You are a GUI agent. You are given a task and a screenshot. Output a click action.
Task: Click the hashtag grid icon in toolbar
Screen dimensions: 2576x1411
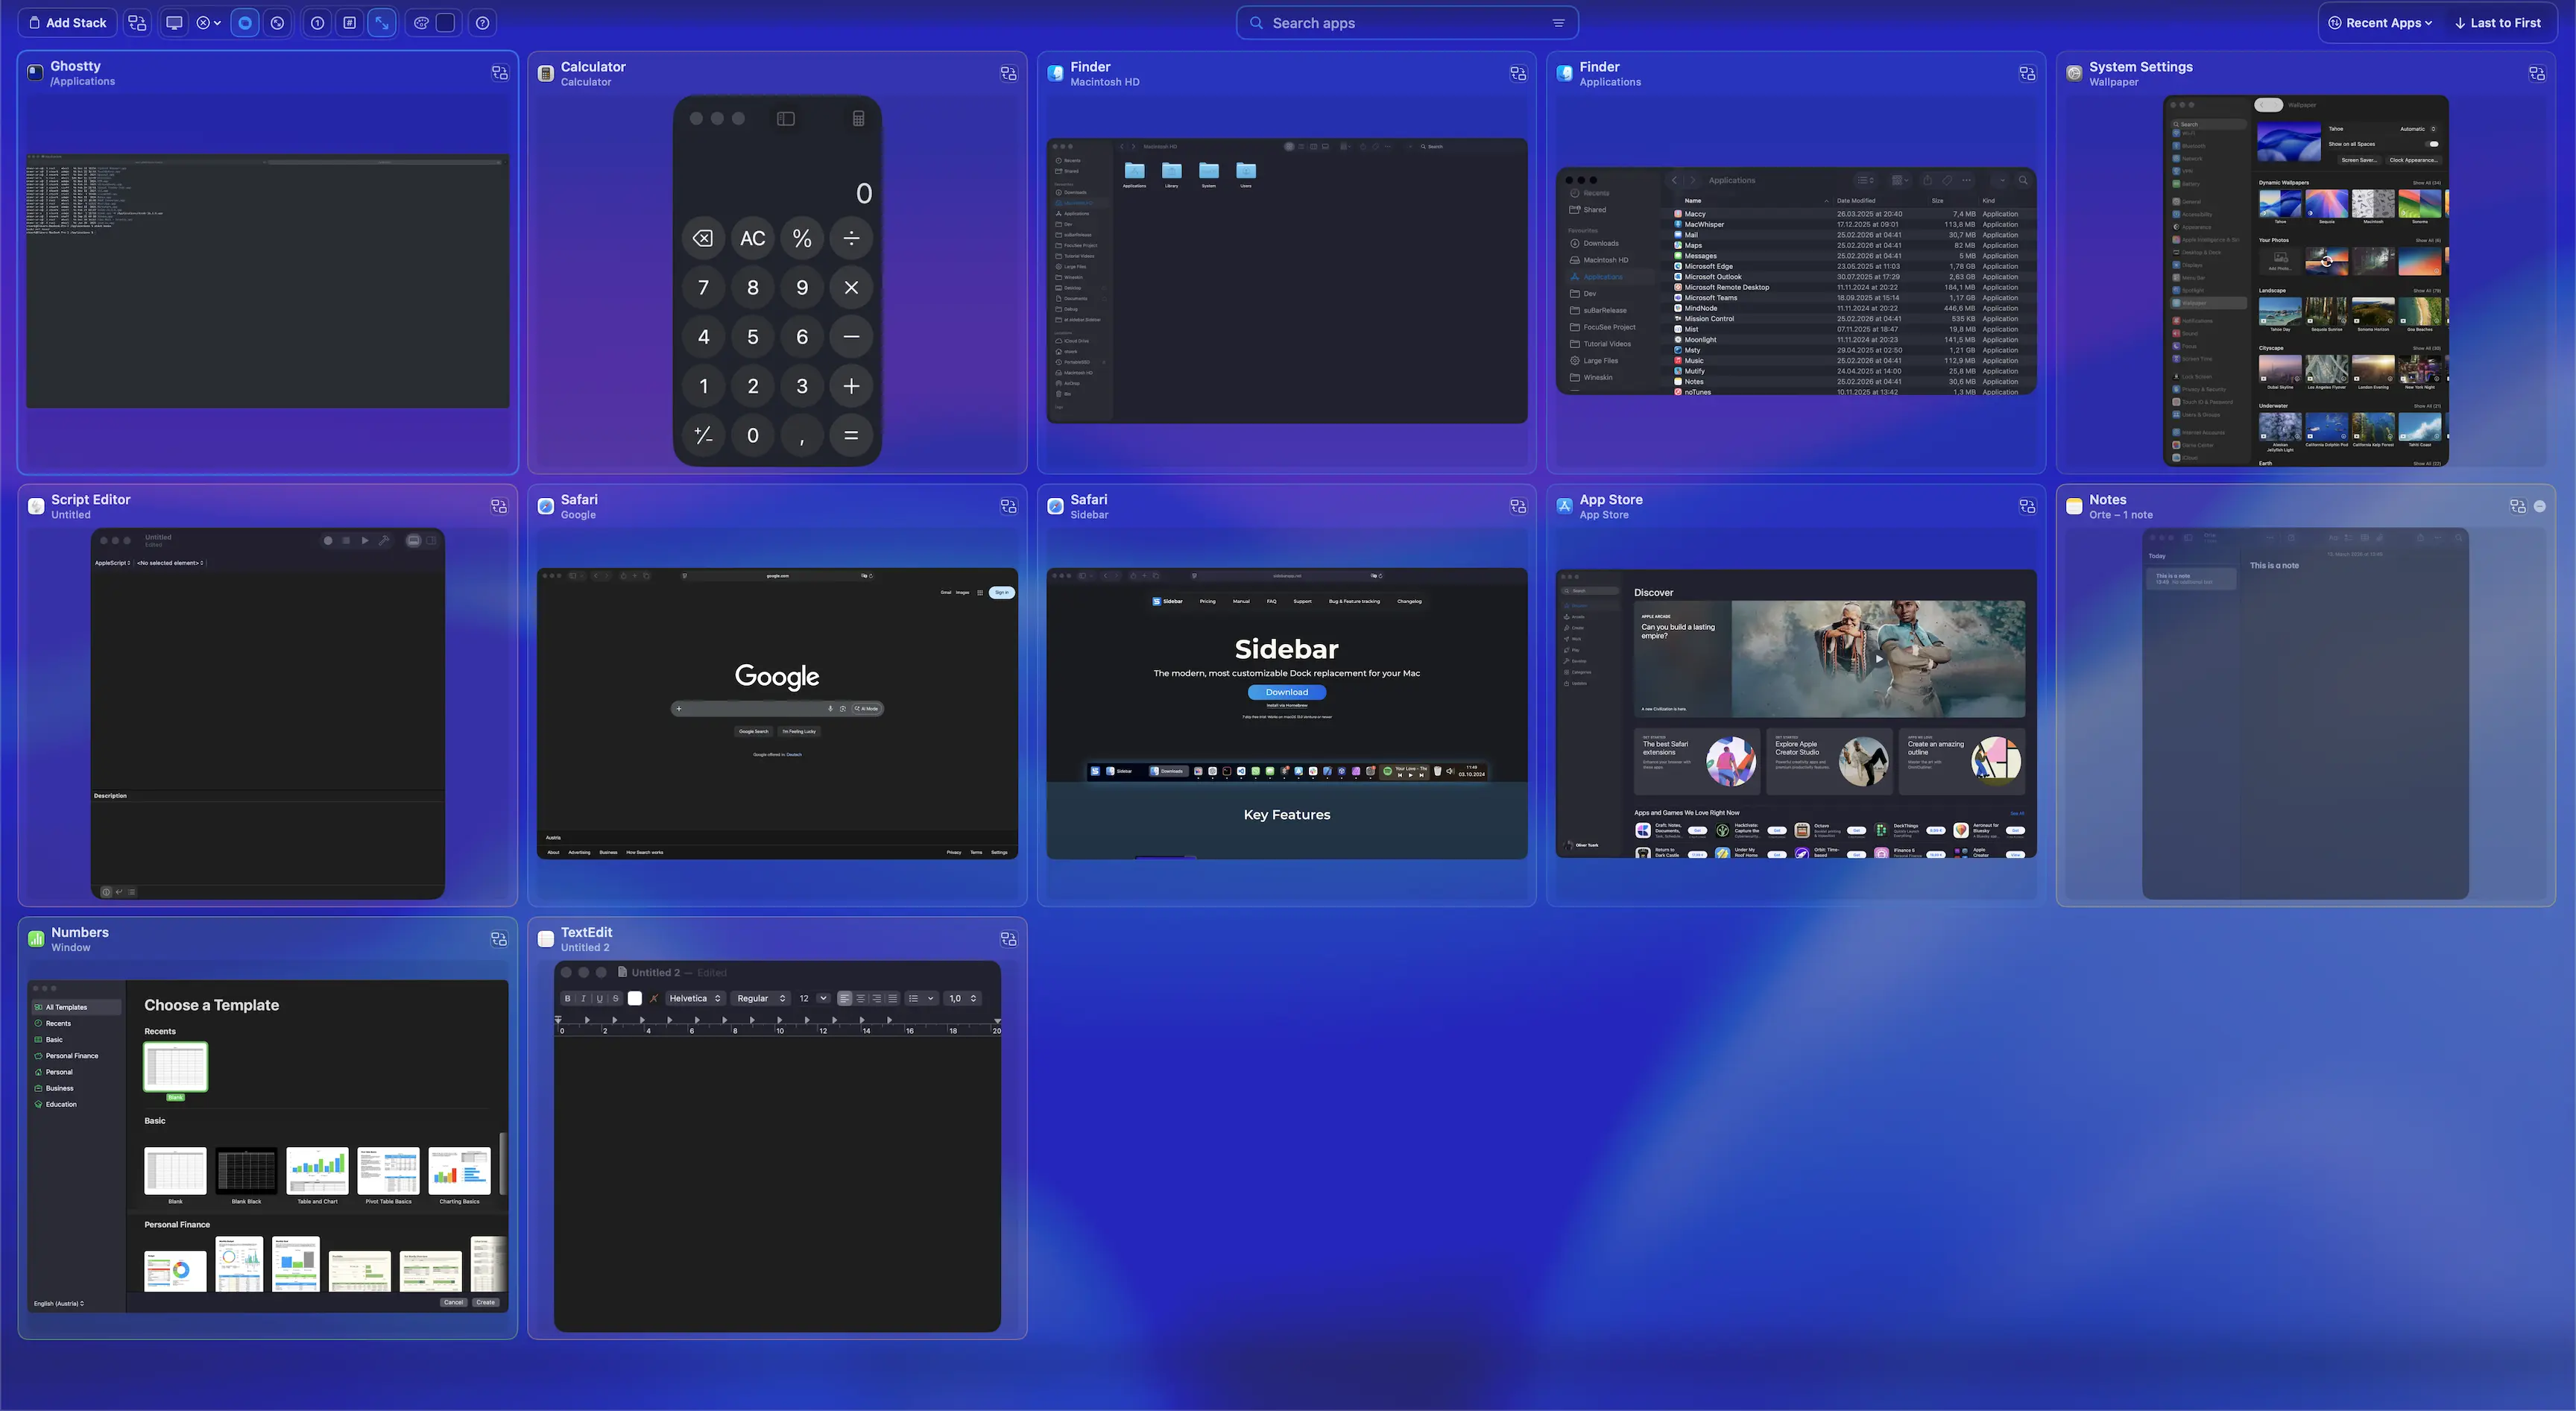click(x=350, y=22)
